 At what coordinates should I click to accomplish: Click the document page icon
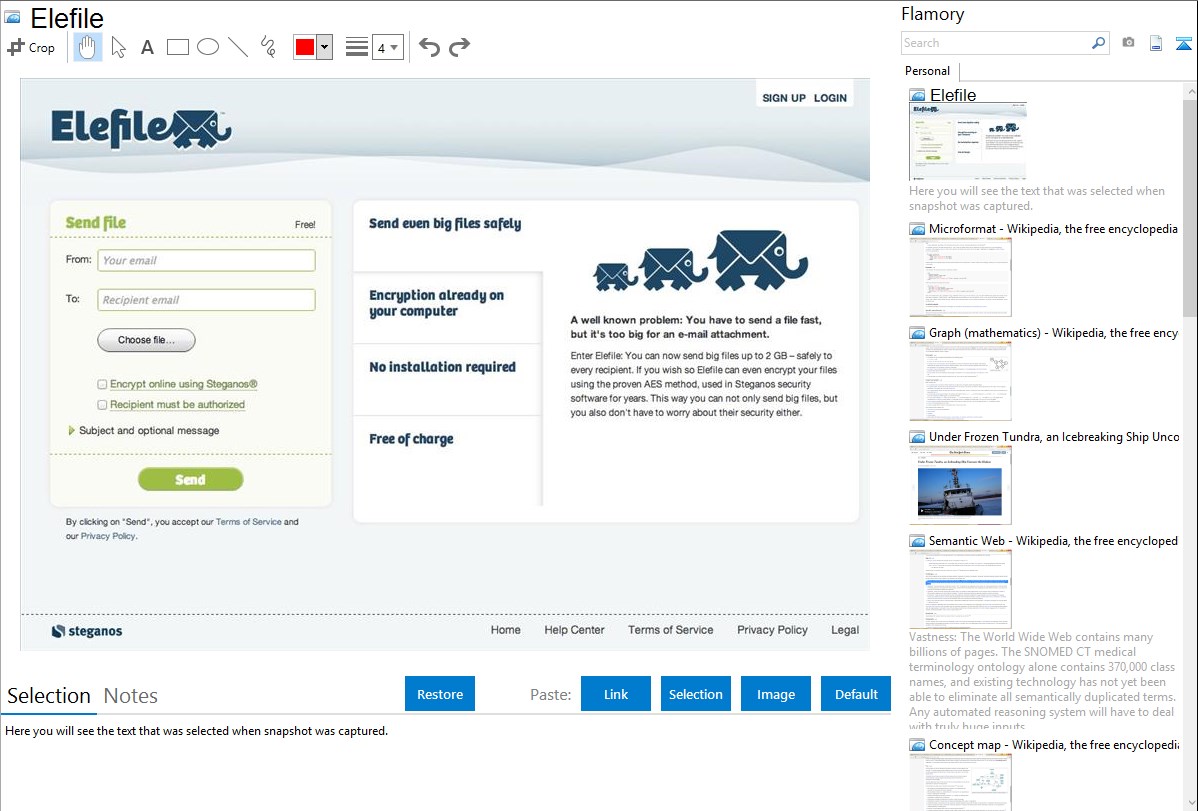click(1156, 43)
